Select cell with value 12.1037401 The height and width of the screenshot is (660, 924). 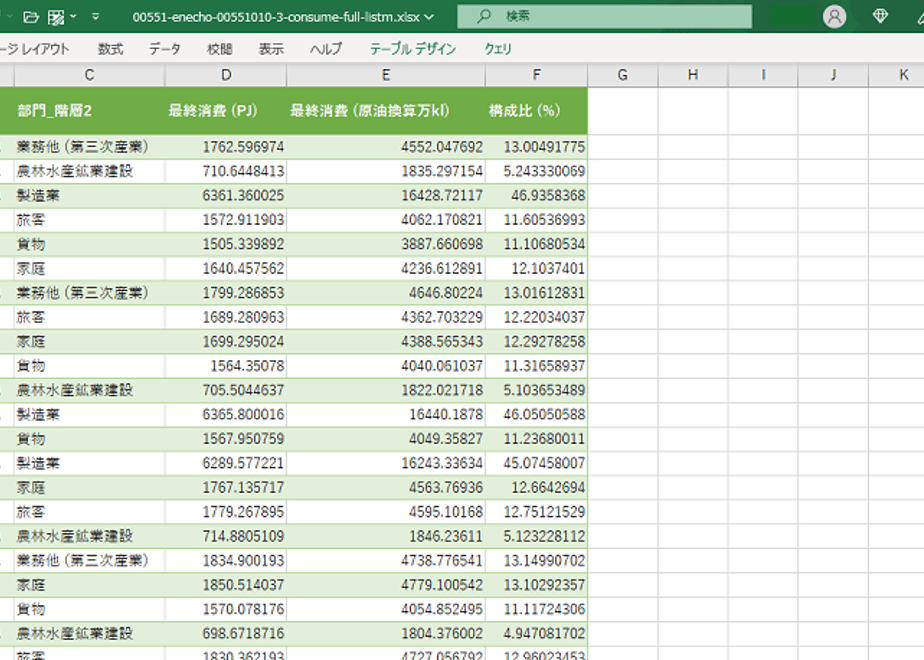536,269
